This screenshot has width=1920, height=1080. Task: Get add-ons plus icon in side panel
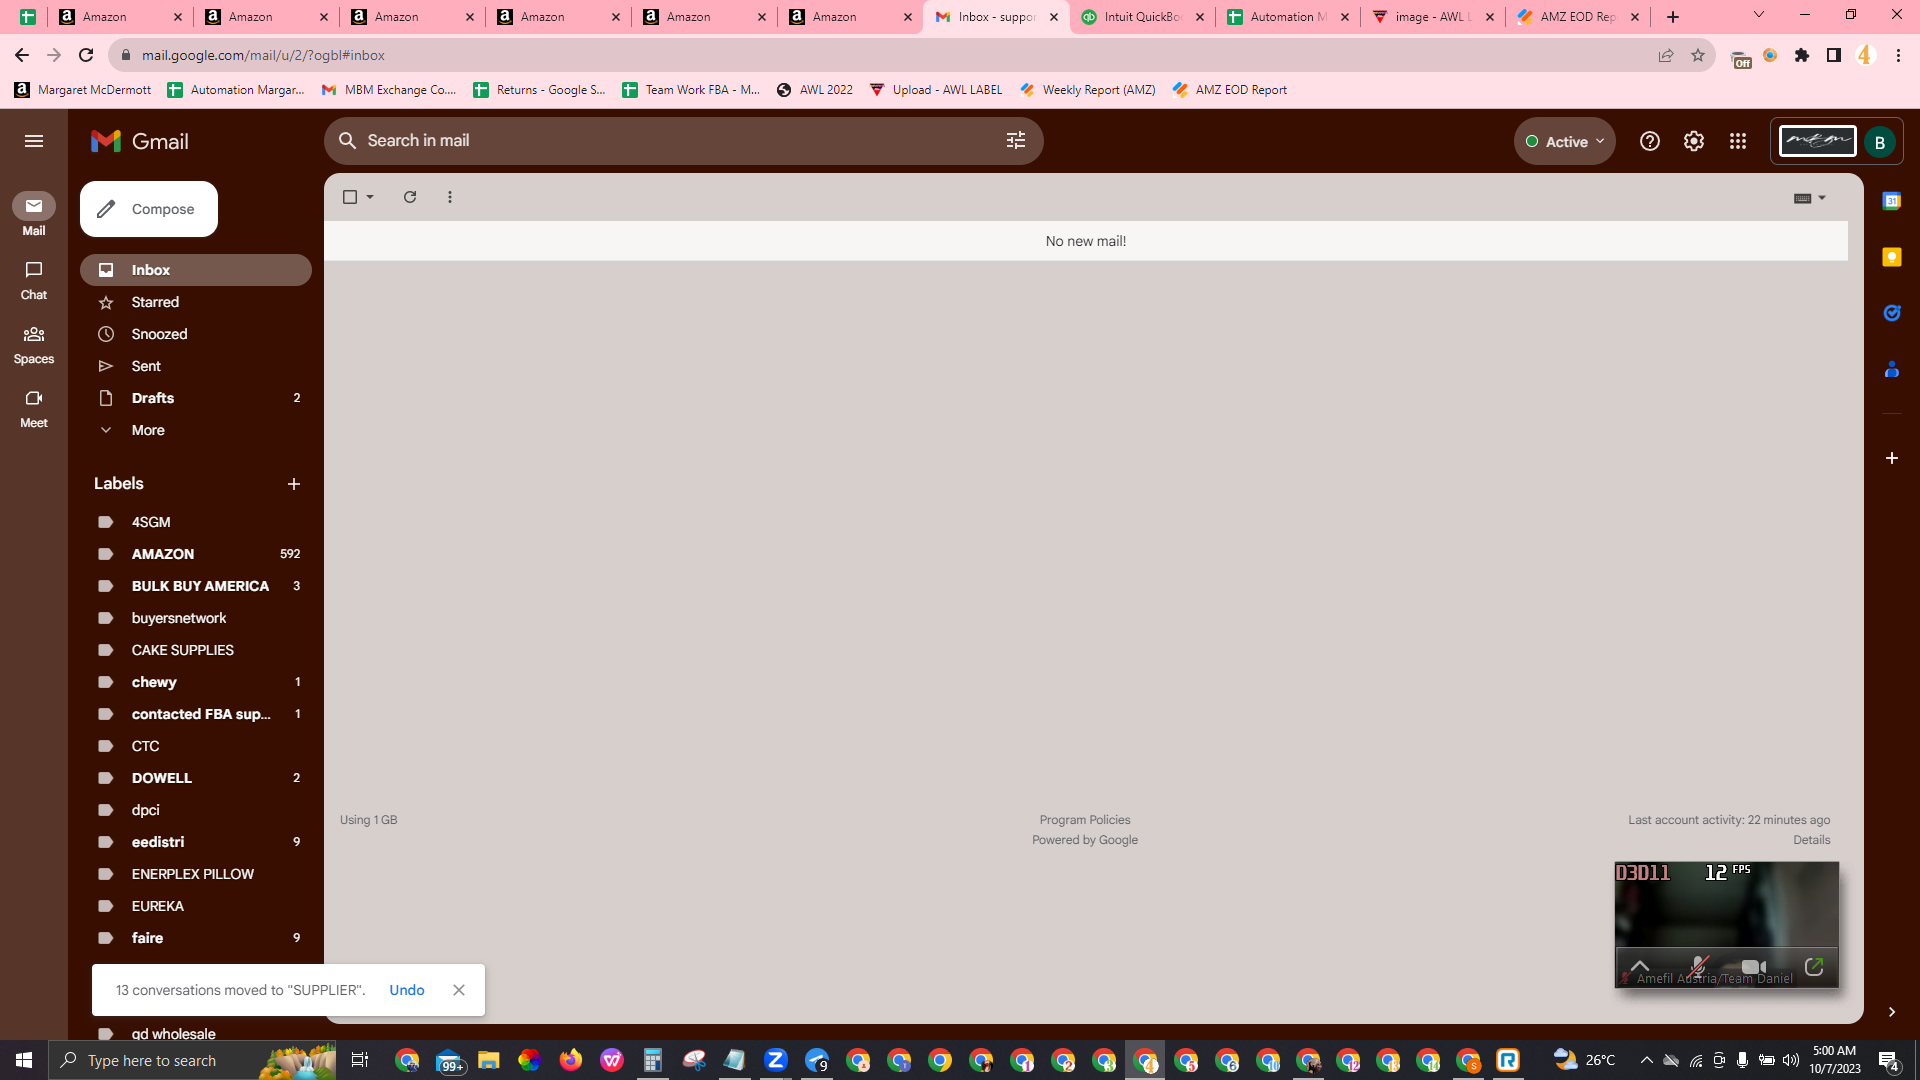(x=1892, y=458)
